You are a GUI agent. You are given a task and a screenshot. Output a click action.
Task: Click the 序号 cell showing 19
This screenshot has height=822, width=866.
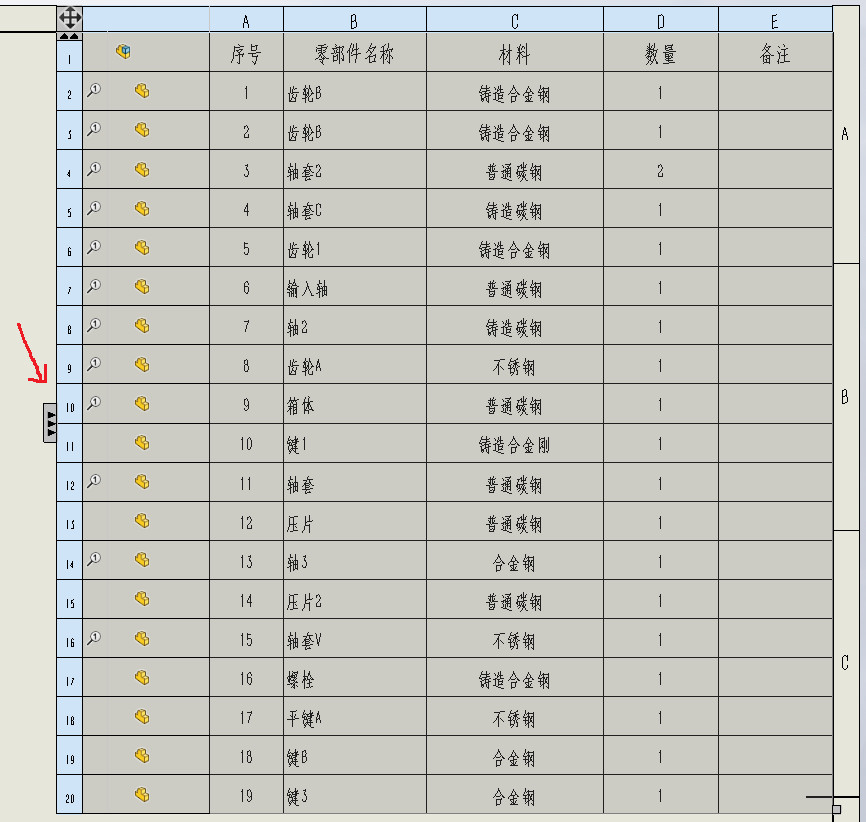pyautogui.click(x=246, y=794)
